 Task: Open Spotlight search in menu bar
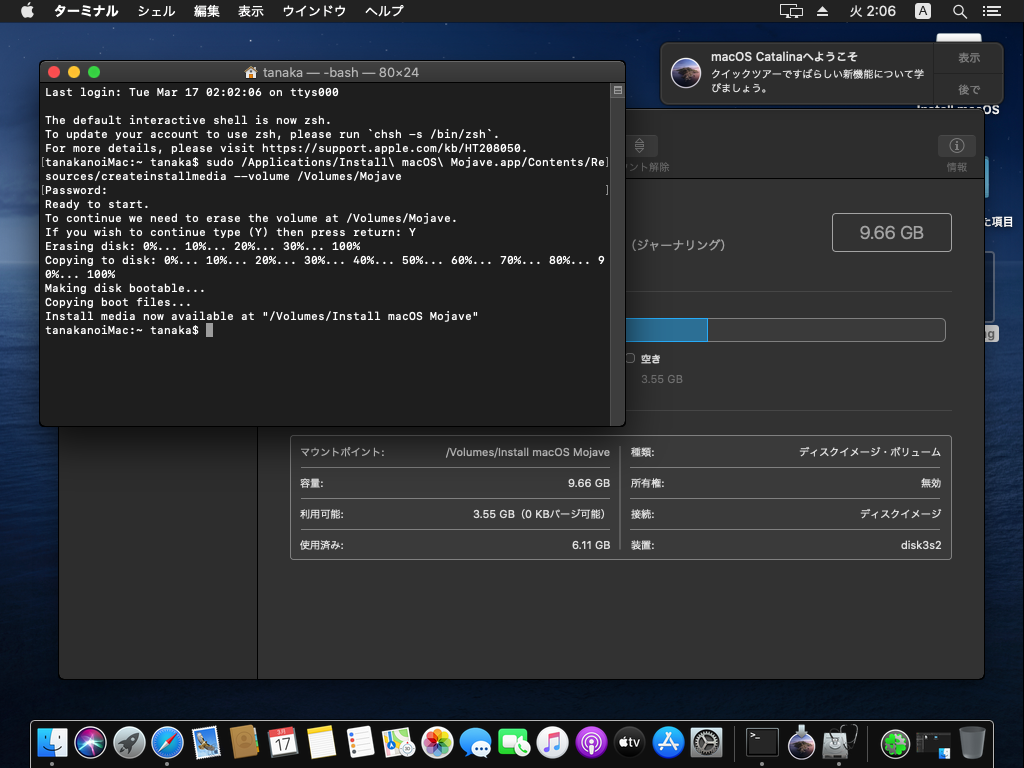coord(959,11)
